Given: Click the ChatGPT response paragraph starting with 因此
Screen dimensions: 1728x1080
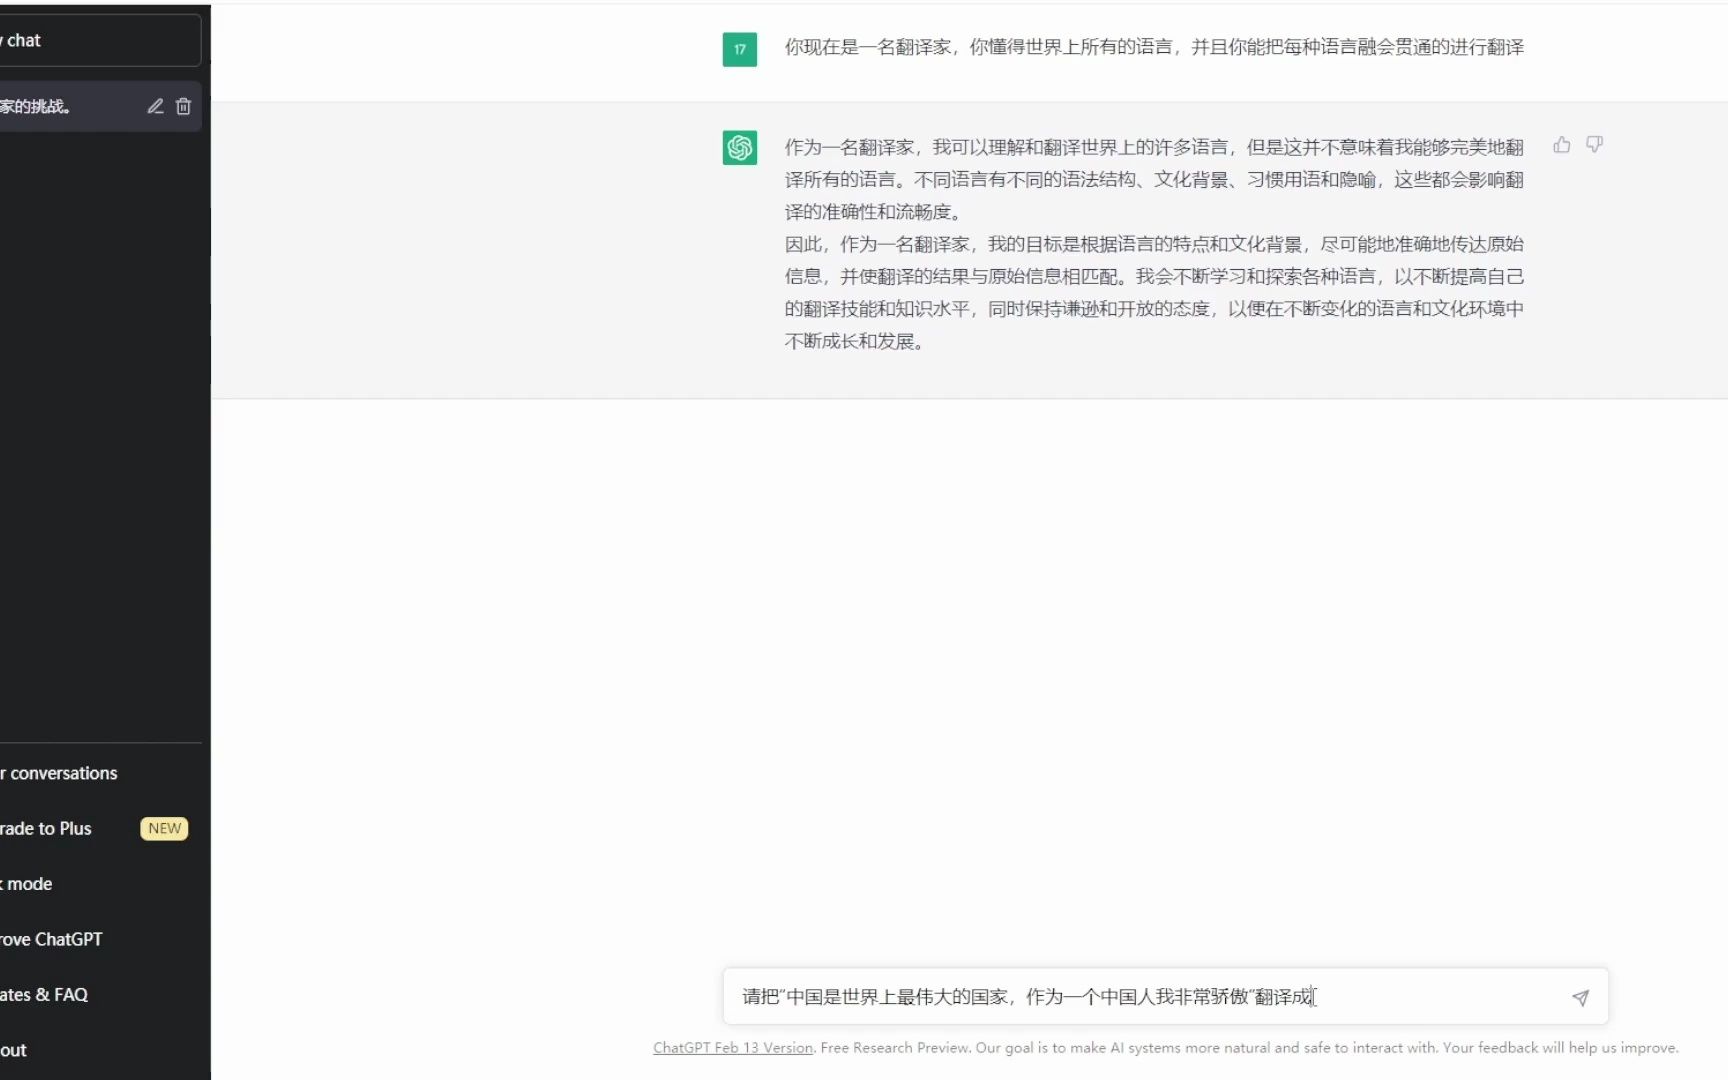Looking at the screenshot, I should (x=1154, y=293).
